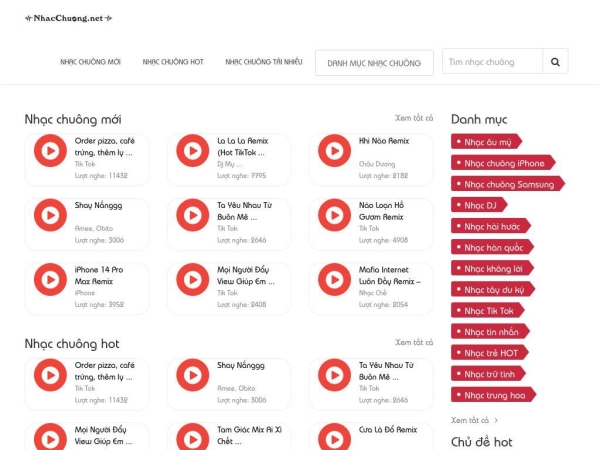
Task: Go to Nhạc chuông hot menu
Action: [x=173, y=62]
